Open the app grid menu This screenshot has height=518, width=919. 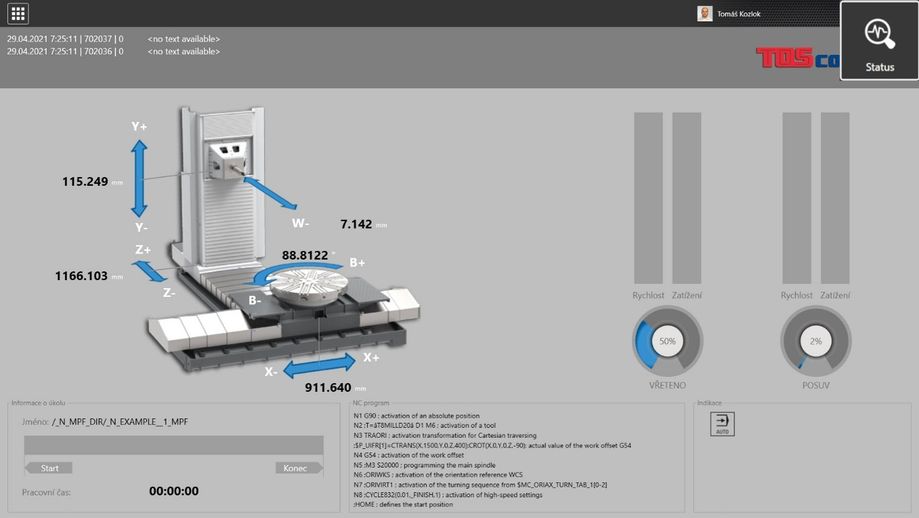[18, 13]
